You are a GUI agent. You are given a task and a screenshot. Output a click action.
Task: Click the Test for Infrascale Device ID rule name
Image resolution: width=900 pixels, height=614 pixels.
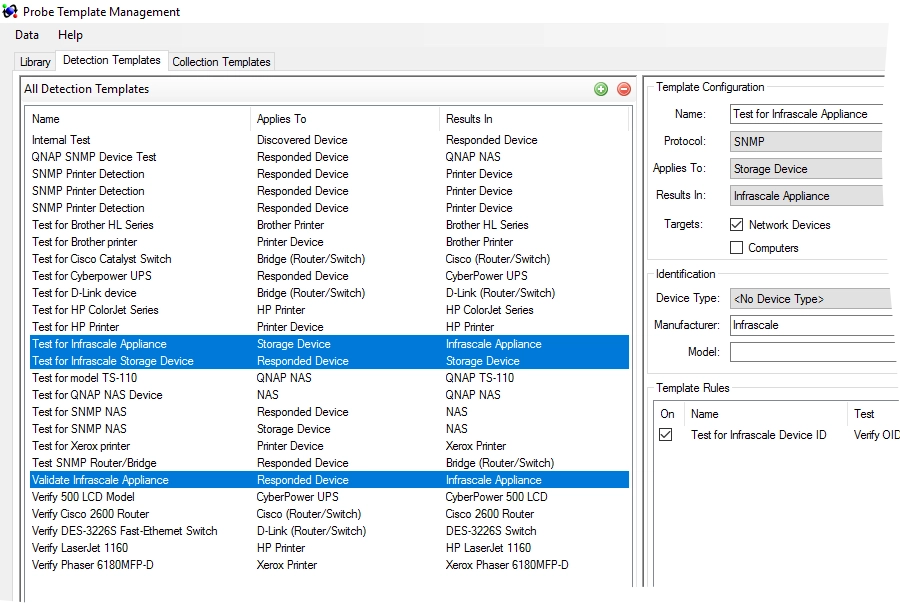pos(758,435)
